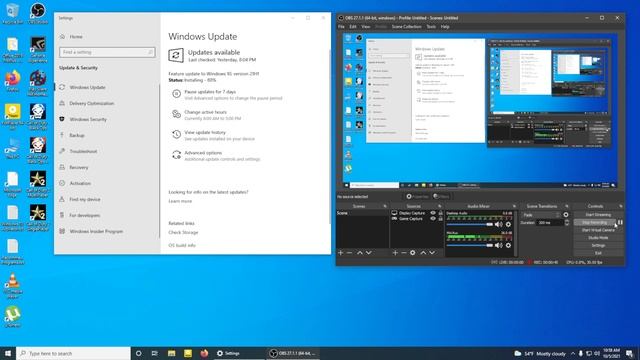Open the Fade transition dropdown
Image resolution: width=640 pixels, height=360 pixels.
[541, 215]
